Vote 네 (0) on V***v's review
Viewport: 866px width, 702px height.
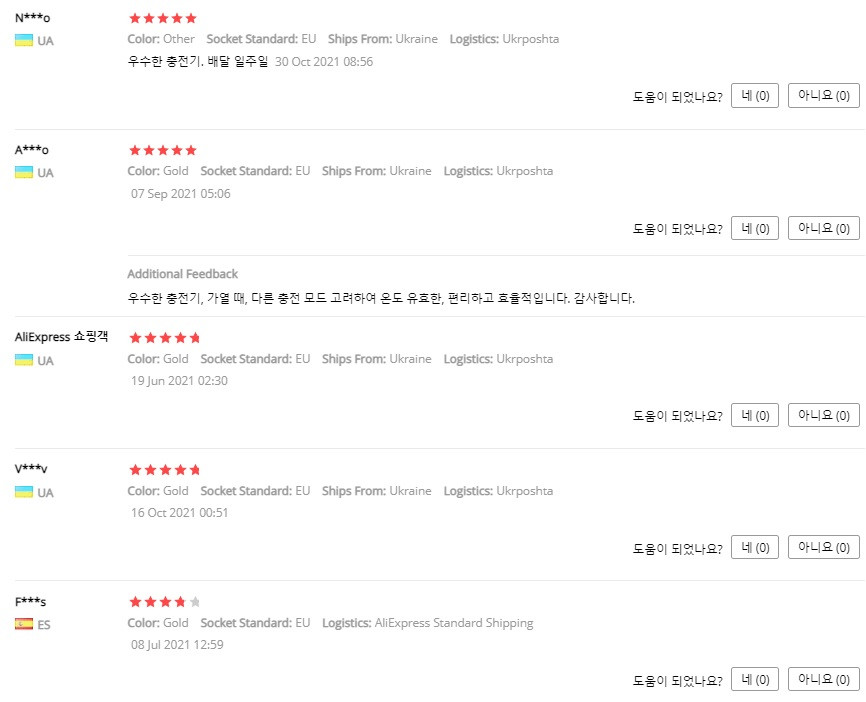pos(754,547)
